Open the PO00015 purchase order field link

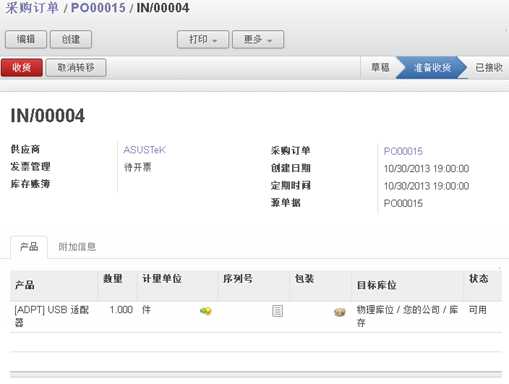pyautogui.click(x=403, y=151)
